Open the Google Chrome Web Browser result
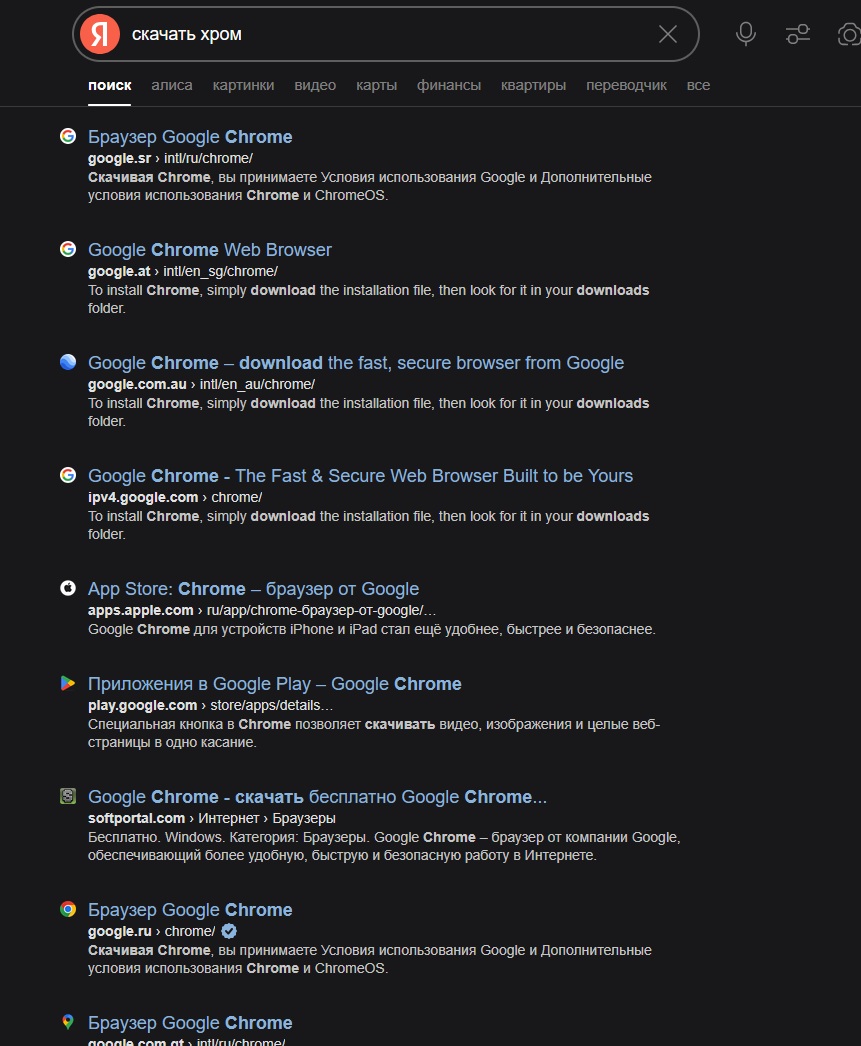This screenshot has width=861, height=1046. (209, 249)
